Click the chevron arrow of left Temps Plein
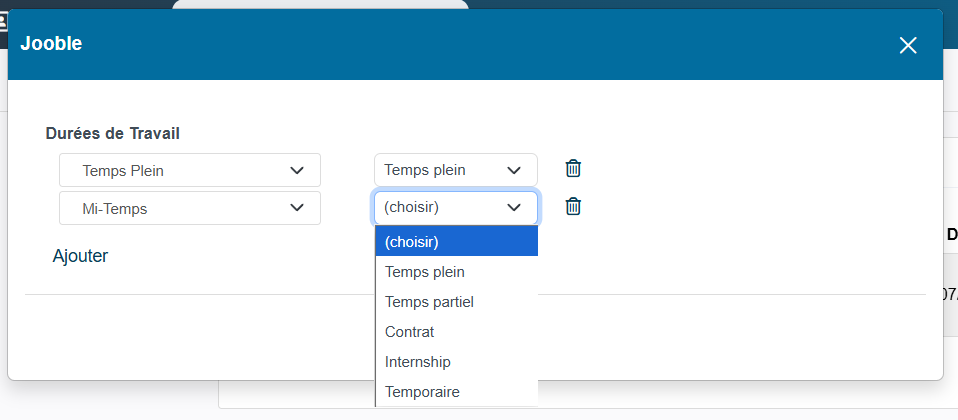 (297, 170)
